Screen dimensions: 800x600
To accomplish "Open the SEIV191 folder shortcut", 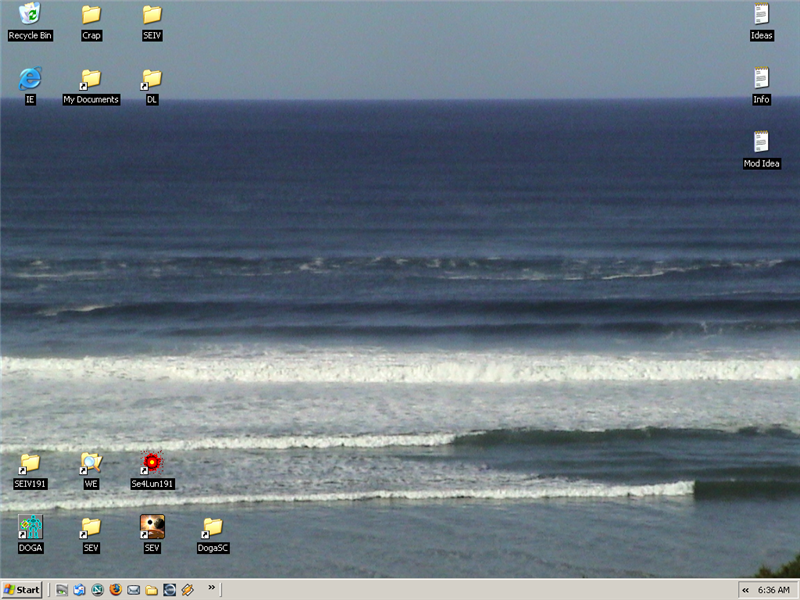I will [30, 463].
